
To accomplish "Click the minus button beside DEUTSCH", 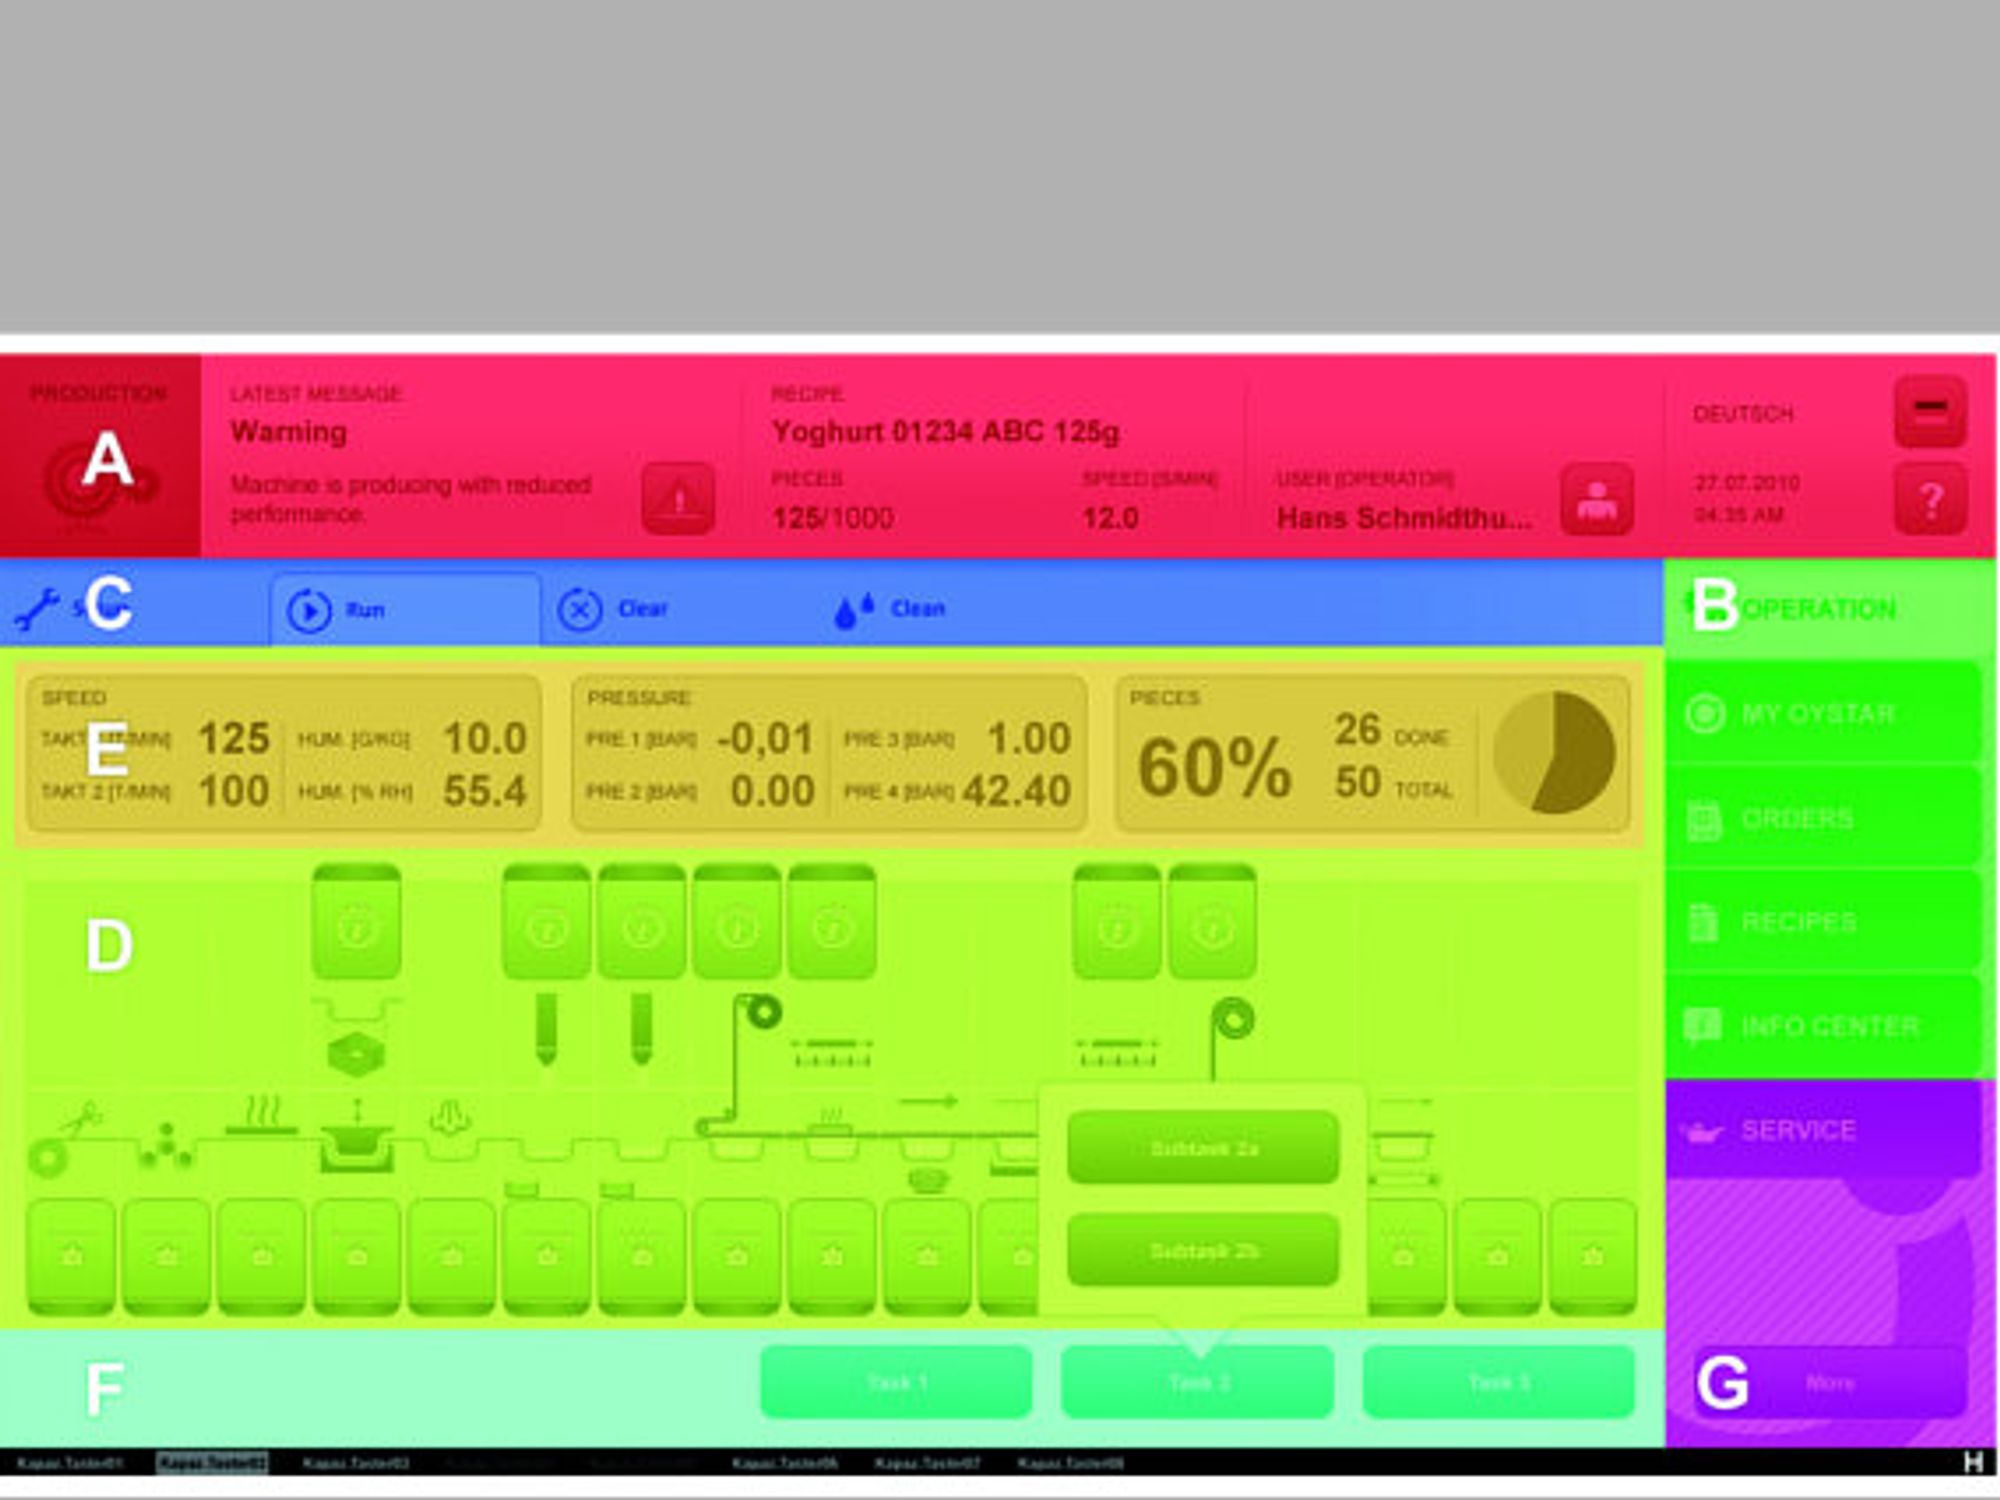I will pyautogui.click(x=1930, y=412).
